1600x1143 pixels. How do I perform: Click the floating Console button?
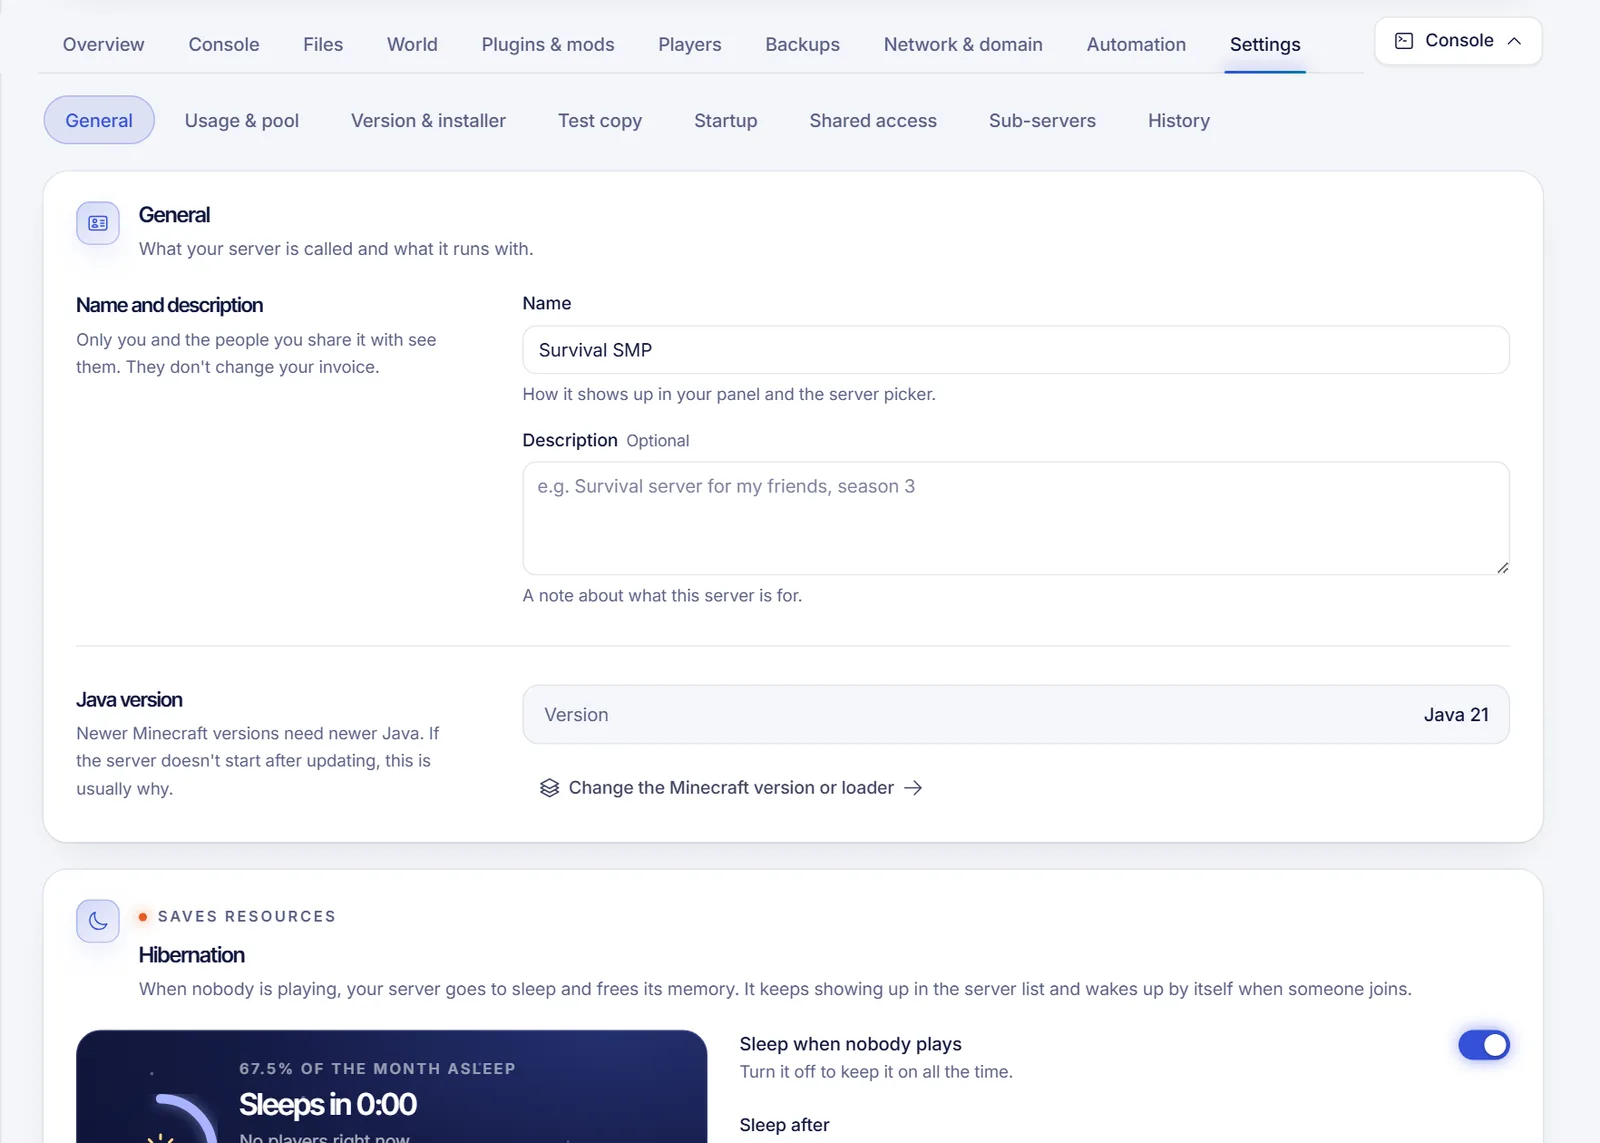(x=1458, y=41)
